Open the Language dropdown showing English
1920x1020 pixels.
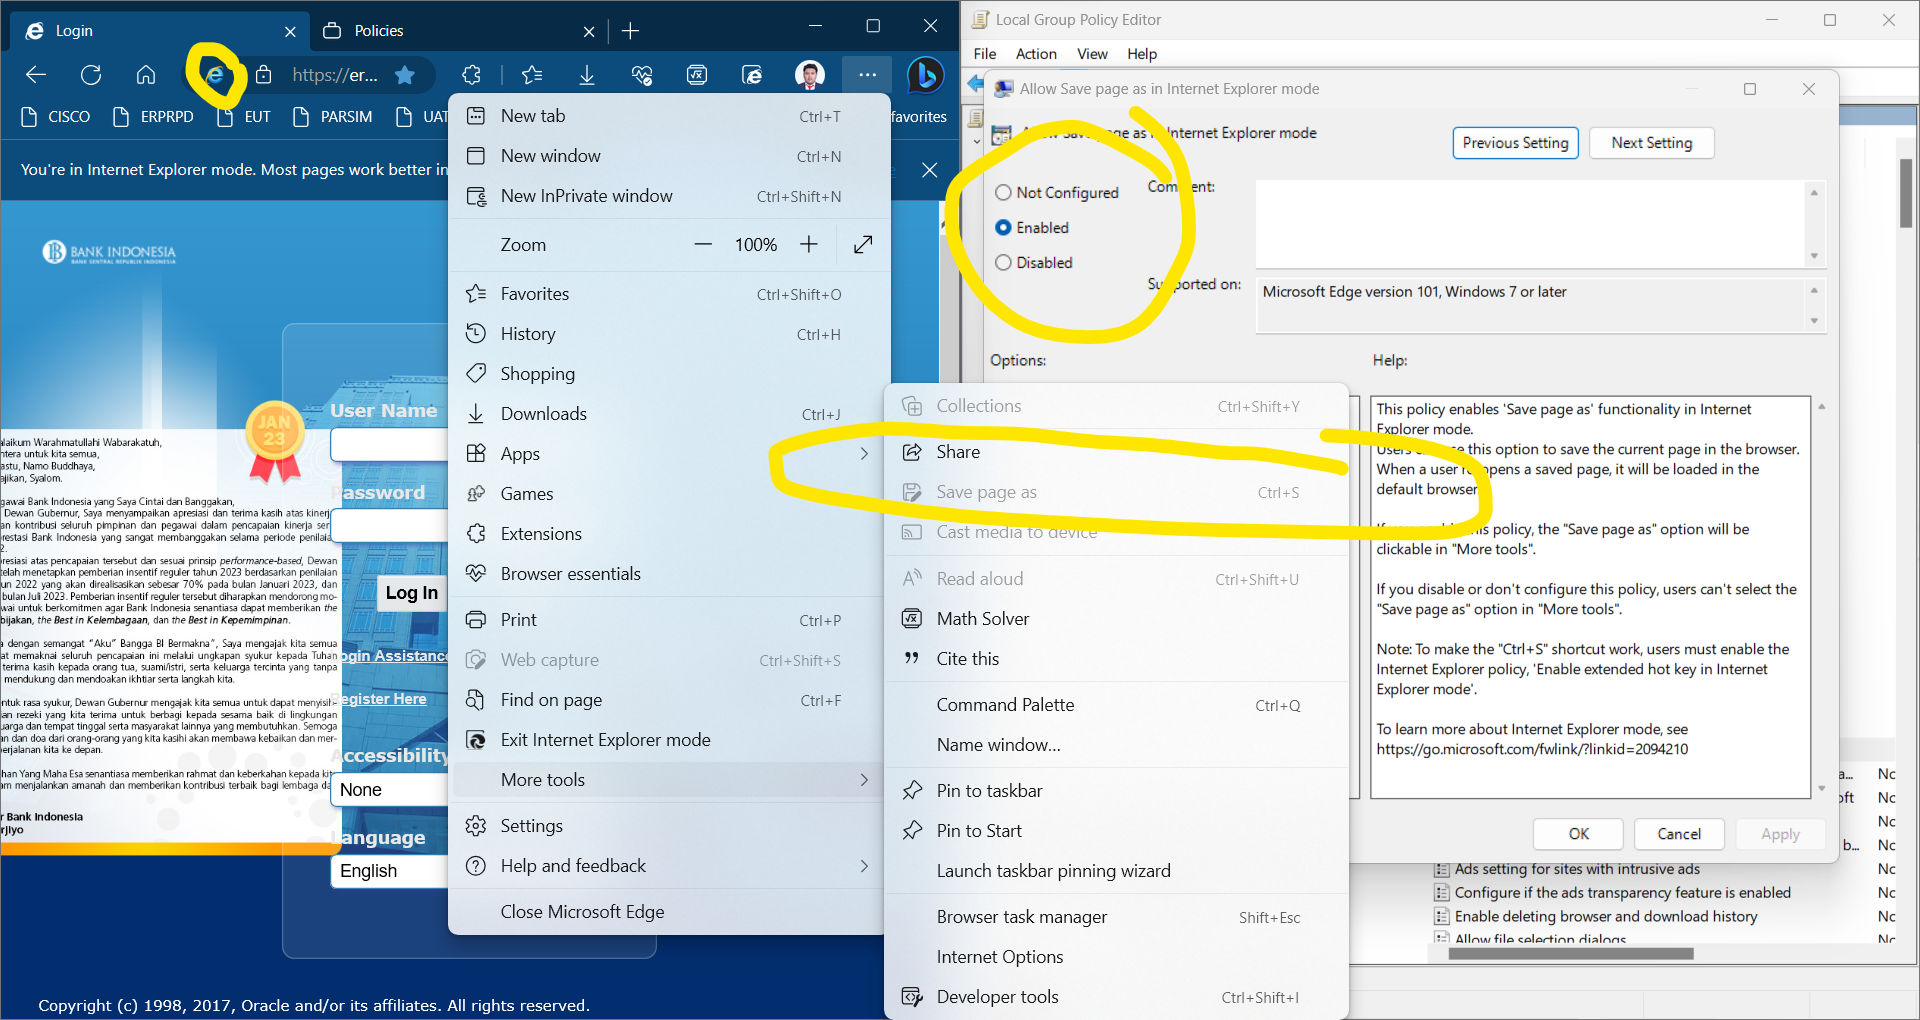pyautogui.click(x=390, y=871)
